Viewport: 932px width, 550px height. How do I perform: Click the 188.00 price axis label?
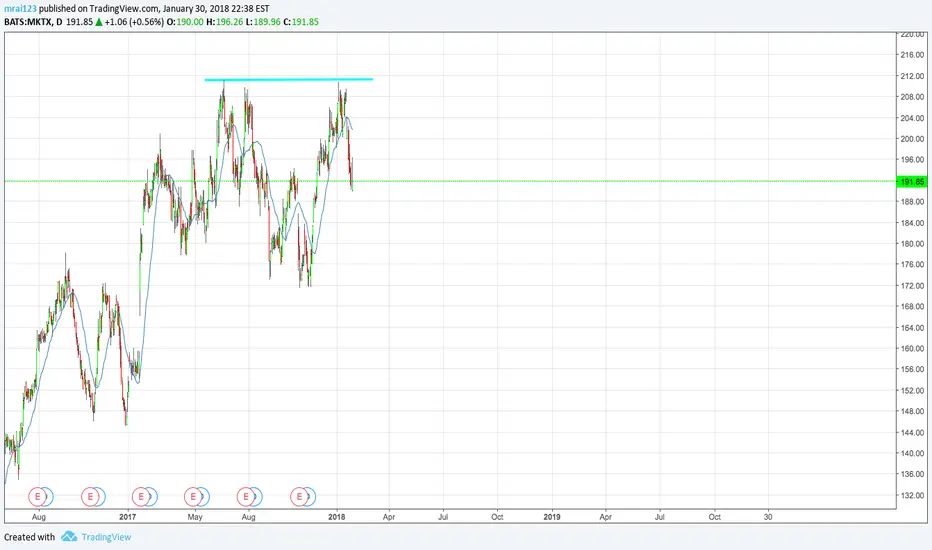(x=912, y=202)
